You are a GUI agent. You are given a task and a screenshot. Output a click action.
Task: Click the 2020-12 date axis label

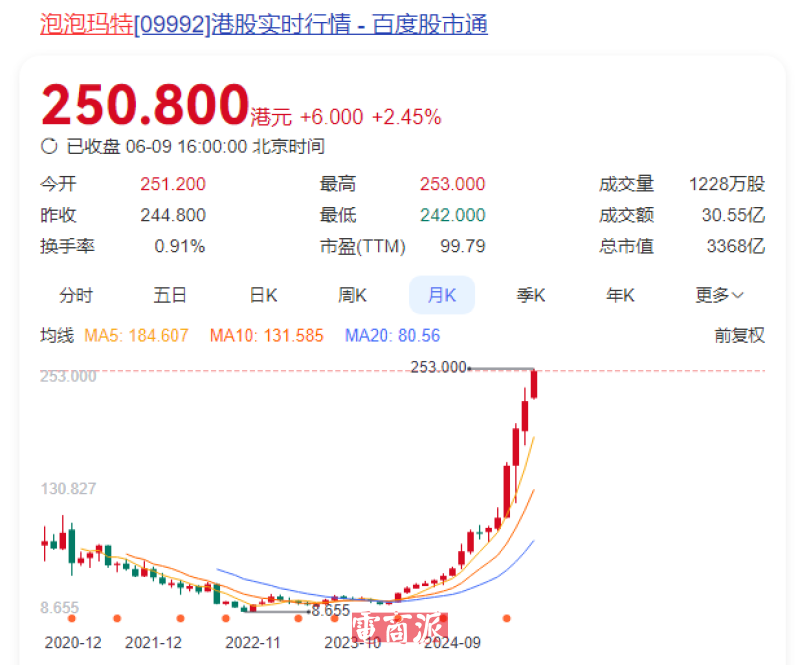(x=73, y=643)
